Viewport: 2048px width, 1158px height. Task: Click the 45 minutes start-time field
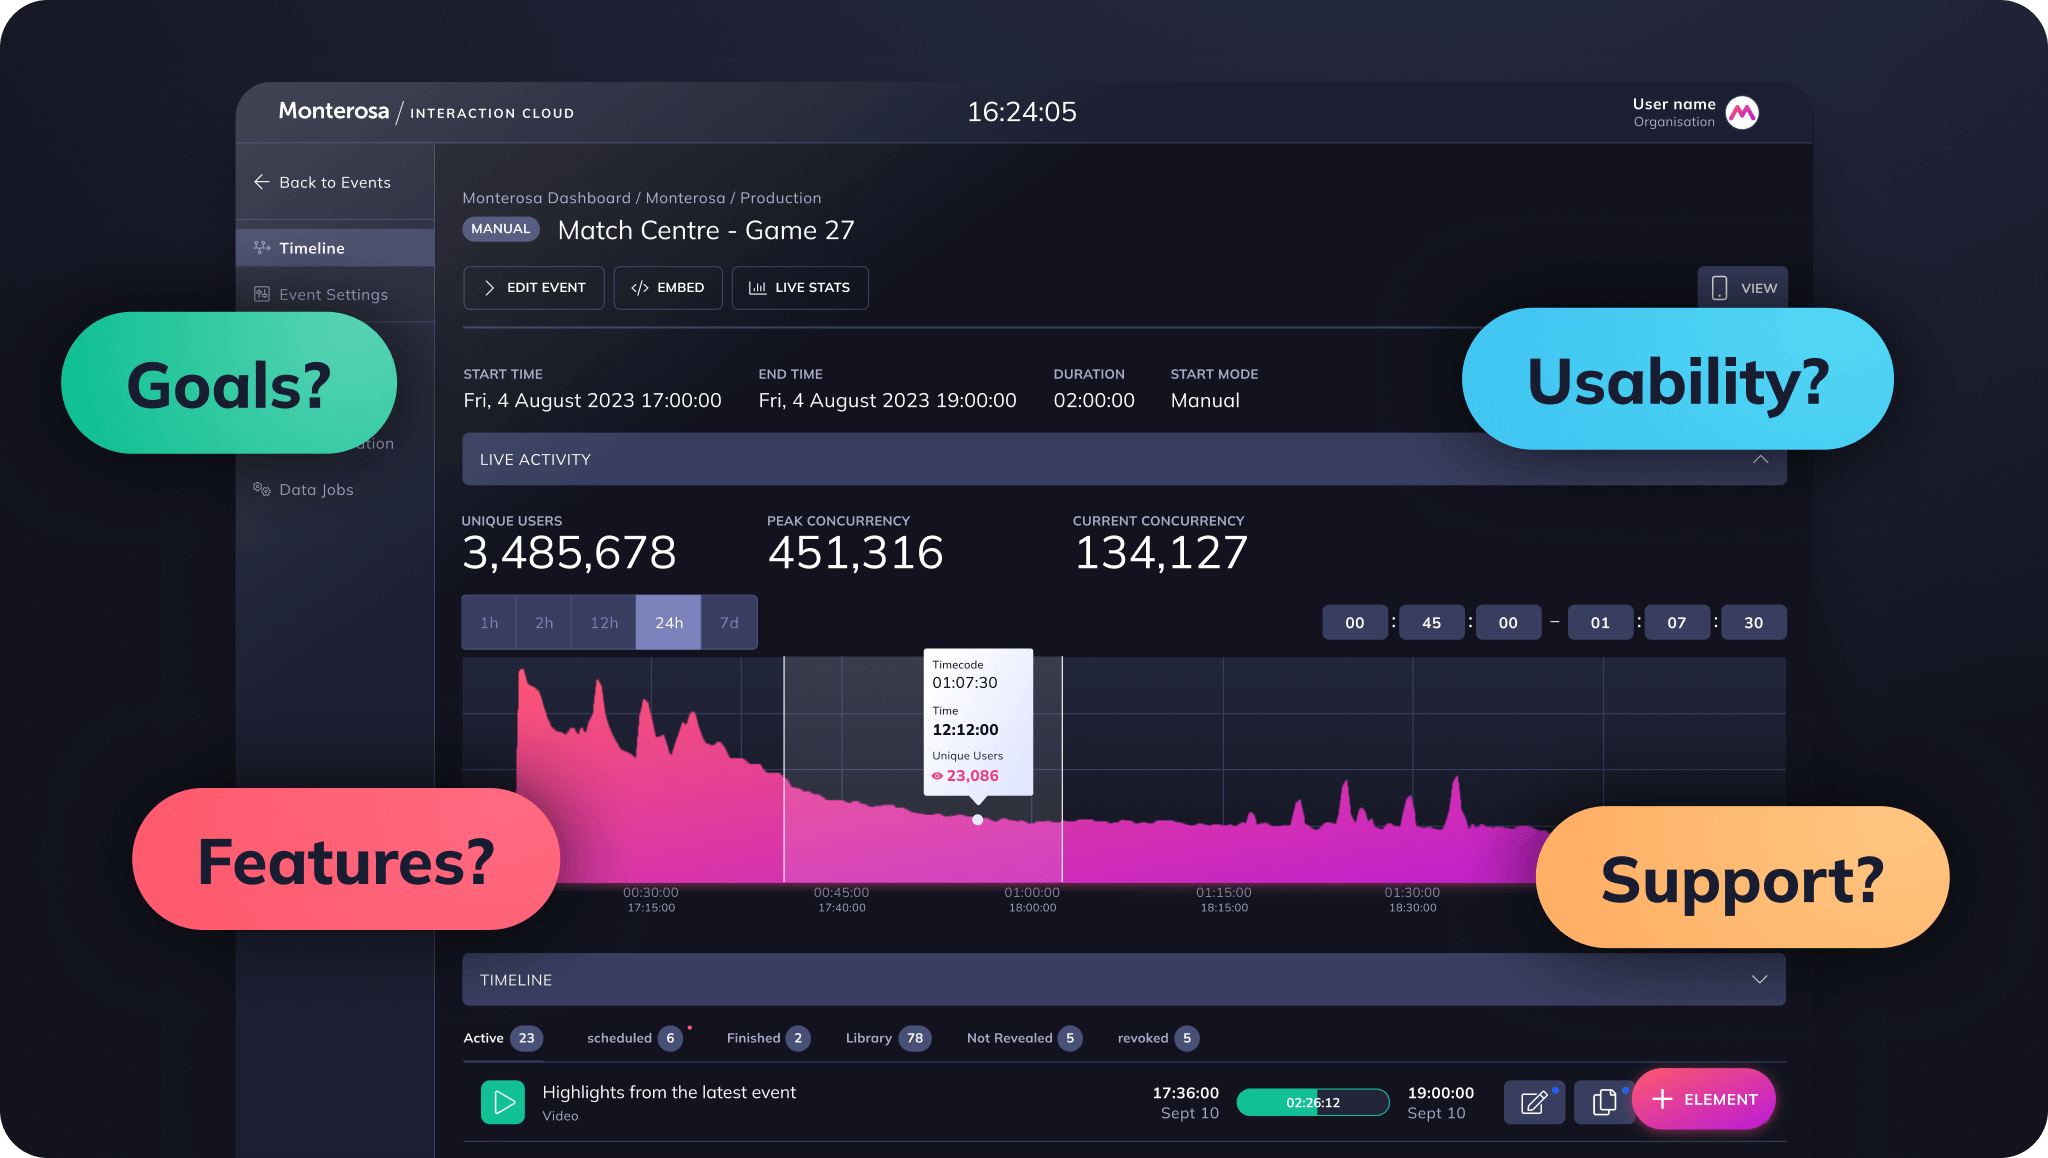point(1431,622)
